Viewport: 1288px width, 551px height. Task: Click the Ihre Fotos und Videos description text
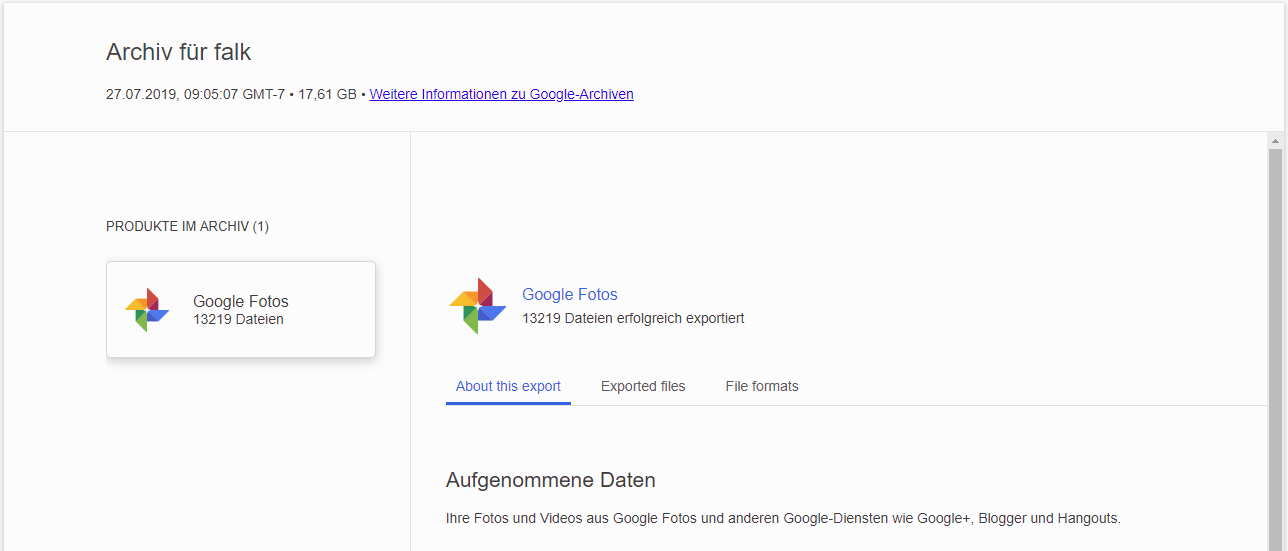tap(783, 518)
